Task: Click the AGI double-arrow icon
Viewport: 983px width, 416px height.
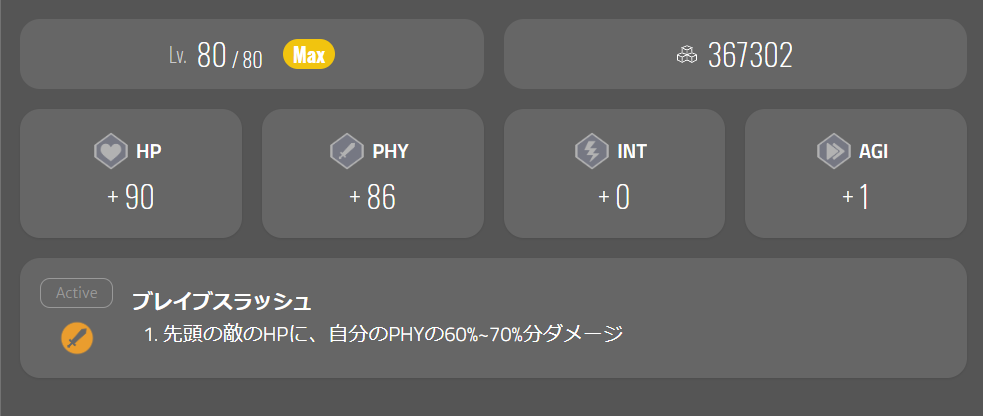Action: point(833,152)
